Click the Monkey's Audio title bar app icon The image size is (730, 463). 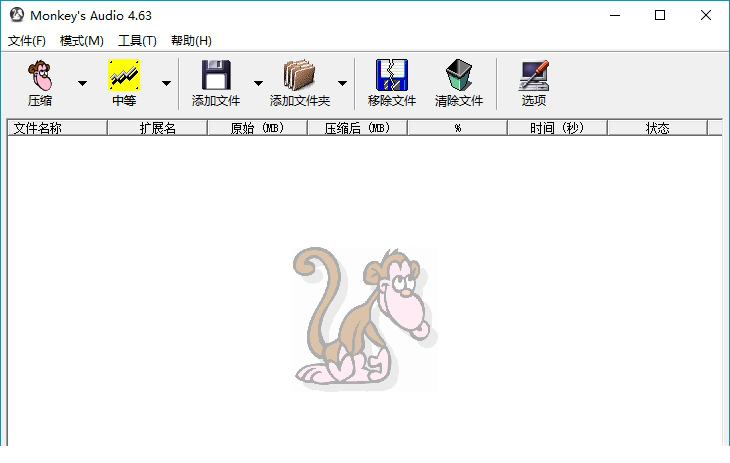16,16
